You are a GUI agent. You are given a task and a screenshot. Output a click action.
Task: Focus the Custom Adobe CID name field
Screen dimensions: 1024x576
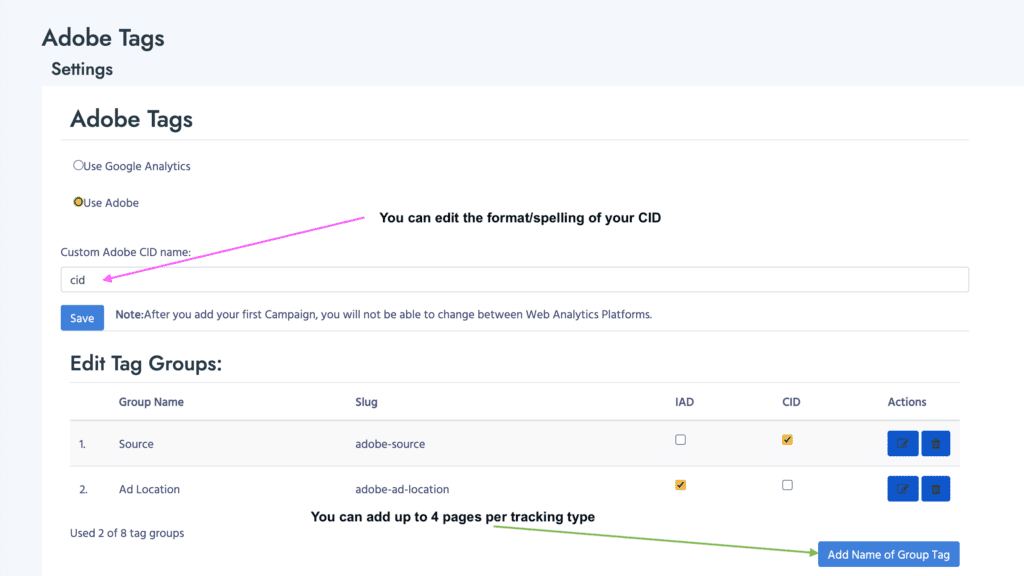point(514,280)
